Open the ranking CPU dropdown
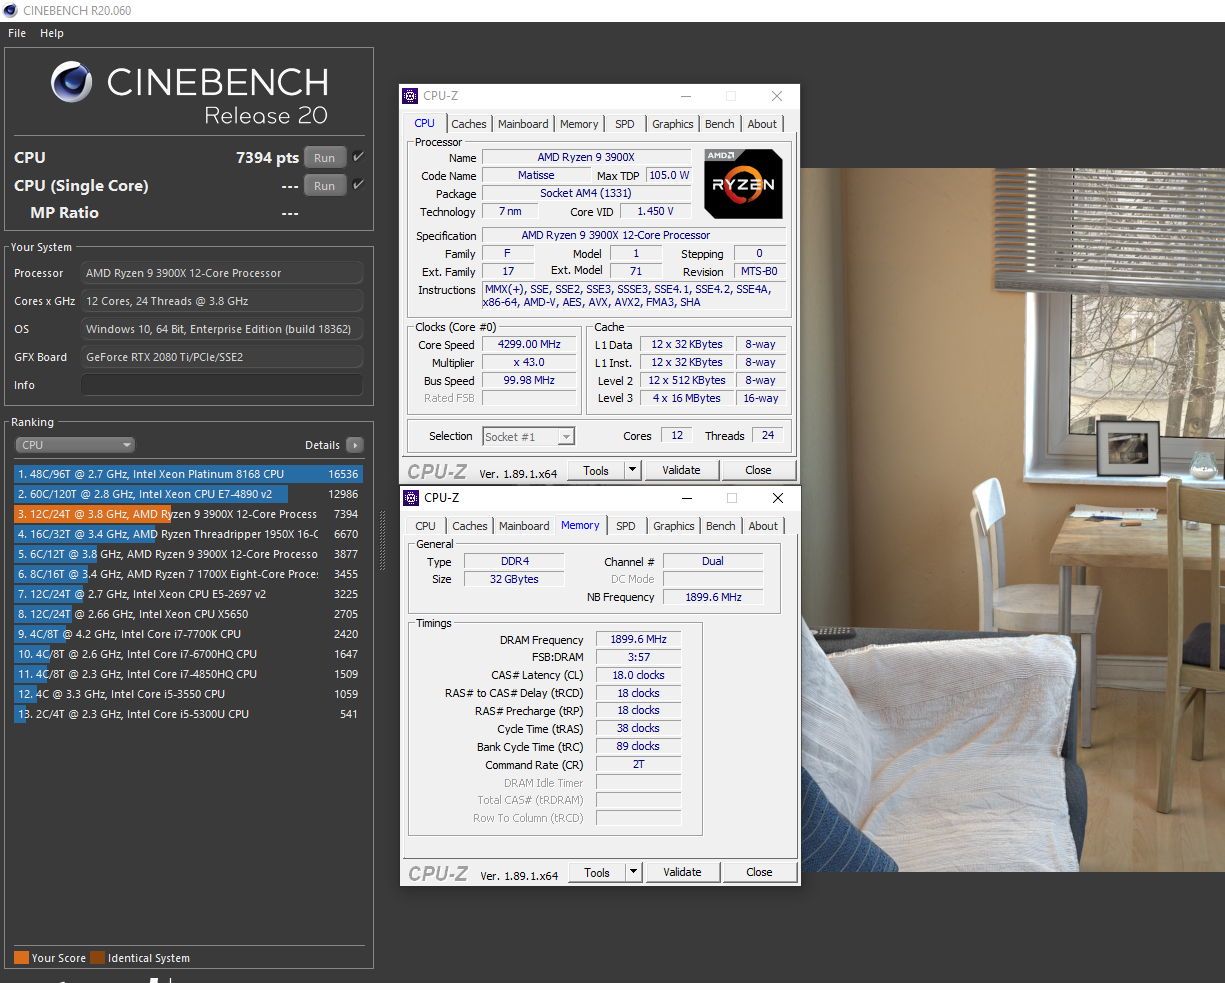 75,445
